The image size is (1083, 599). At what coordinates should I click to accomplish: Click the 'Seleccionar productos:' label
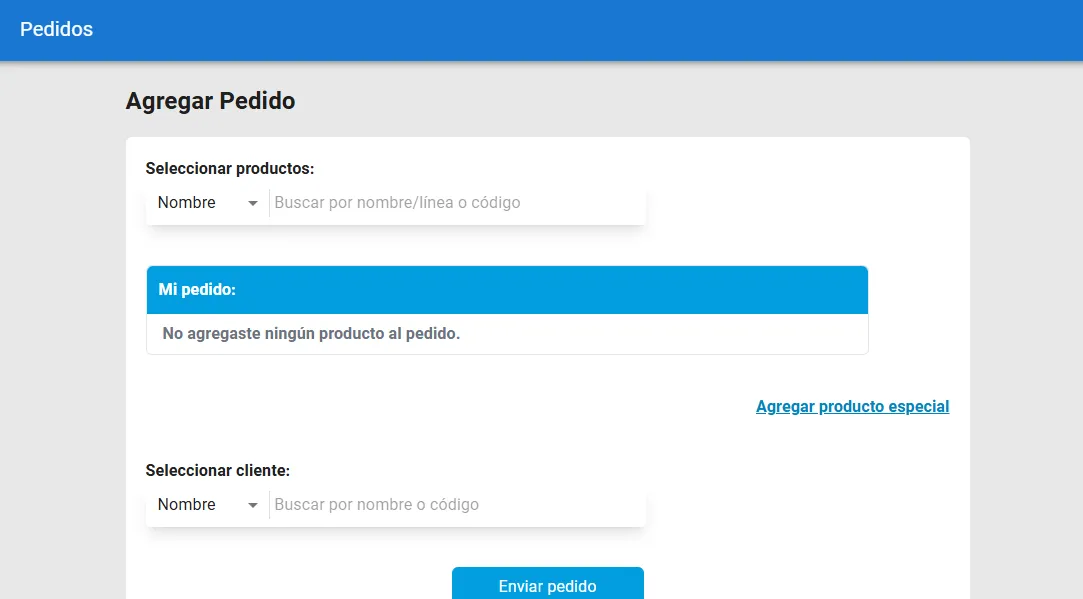pos(230,169)
